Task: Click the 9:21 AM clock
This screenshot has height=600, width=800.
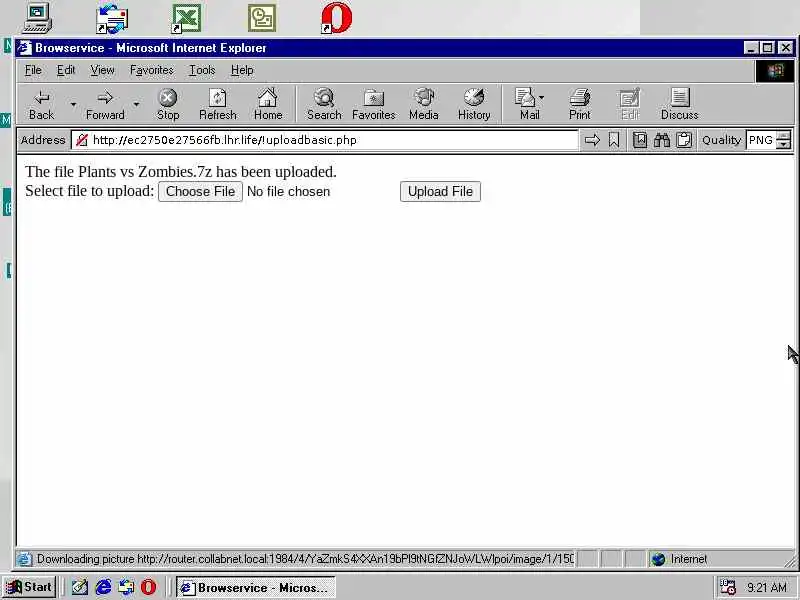Action: click(x=767, y=587)
